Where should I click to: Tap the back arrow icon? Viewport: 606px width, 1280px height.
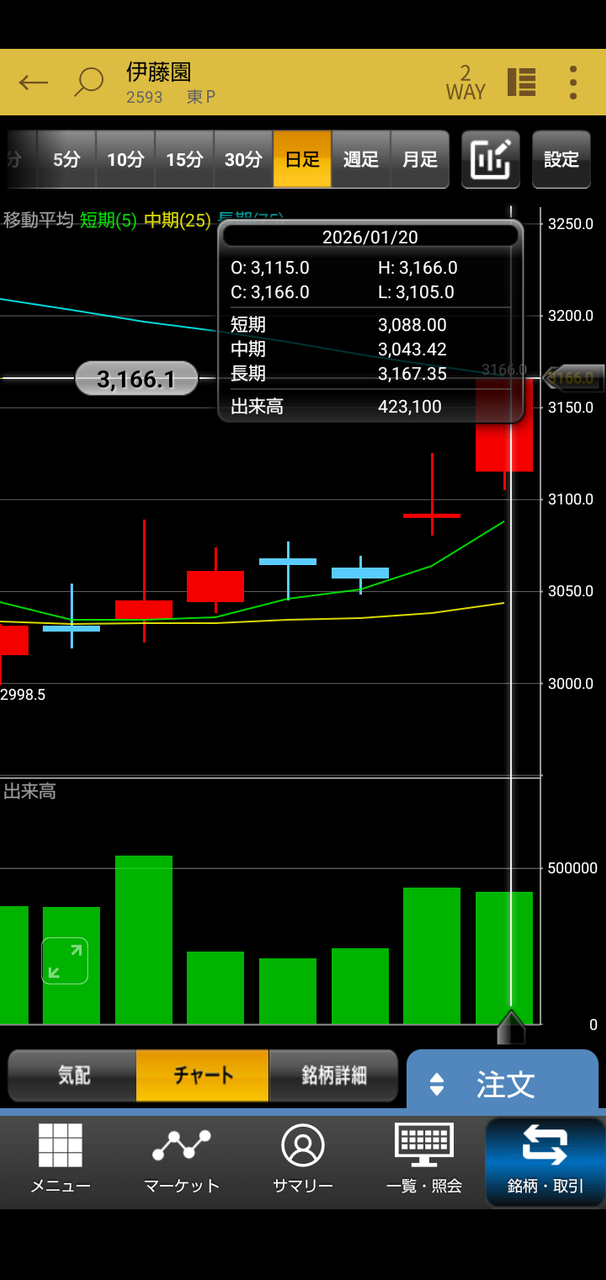click(x=33, y=82)
